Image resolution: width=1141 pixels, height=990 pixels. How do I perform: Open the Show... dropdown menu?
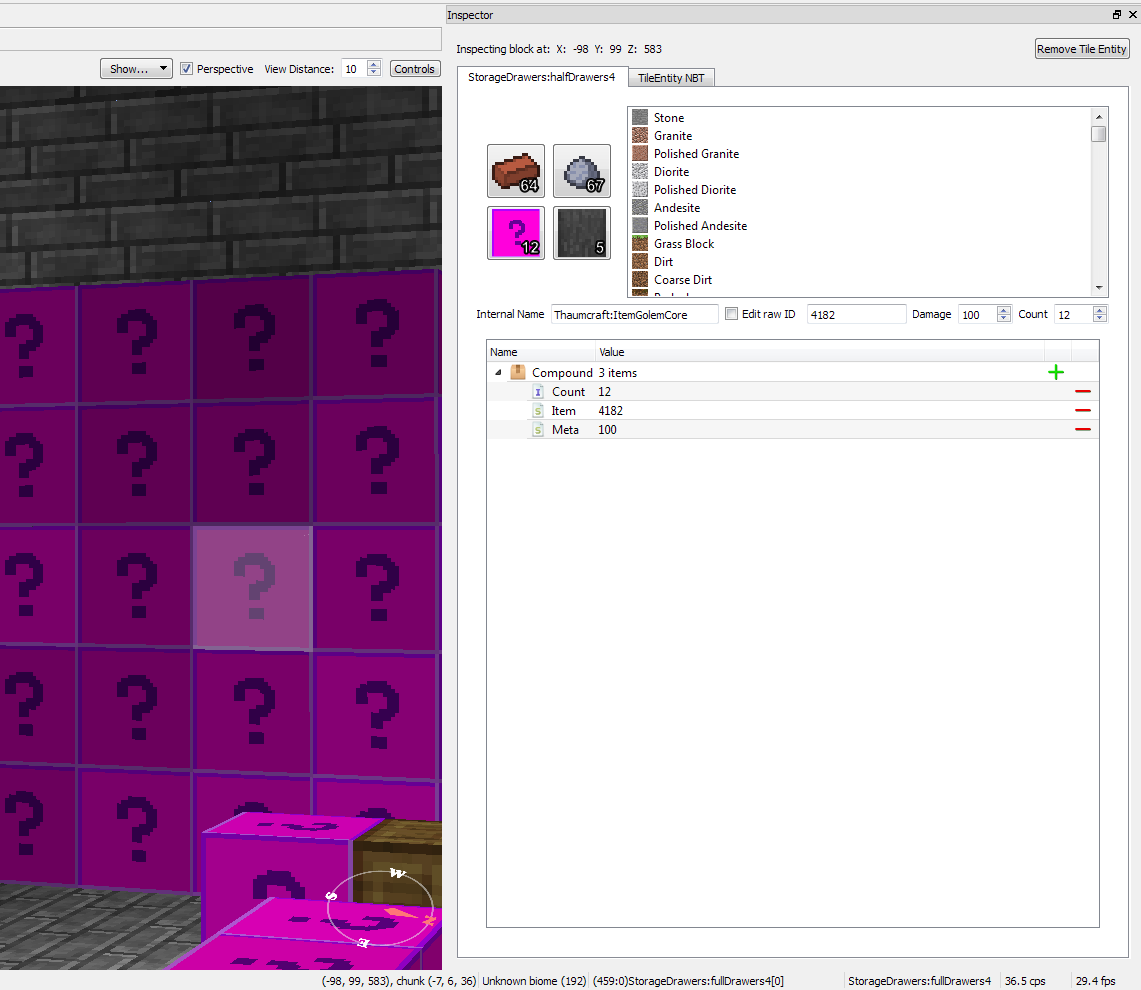point(136,68)
